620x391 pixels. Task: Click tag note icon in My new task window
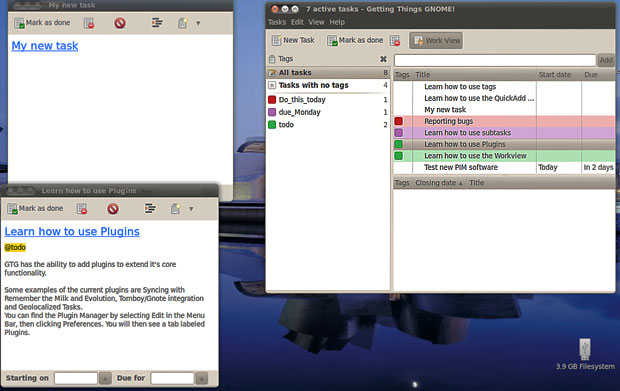[182, 23]
